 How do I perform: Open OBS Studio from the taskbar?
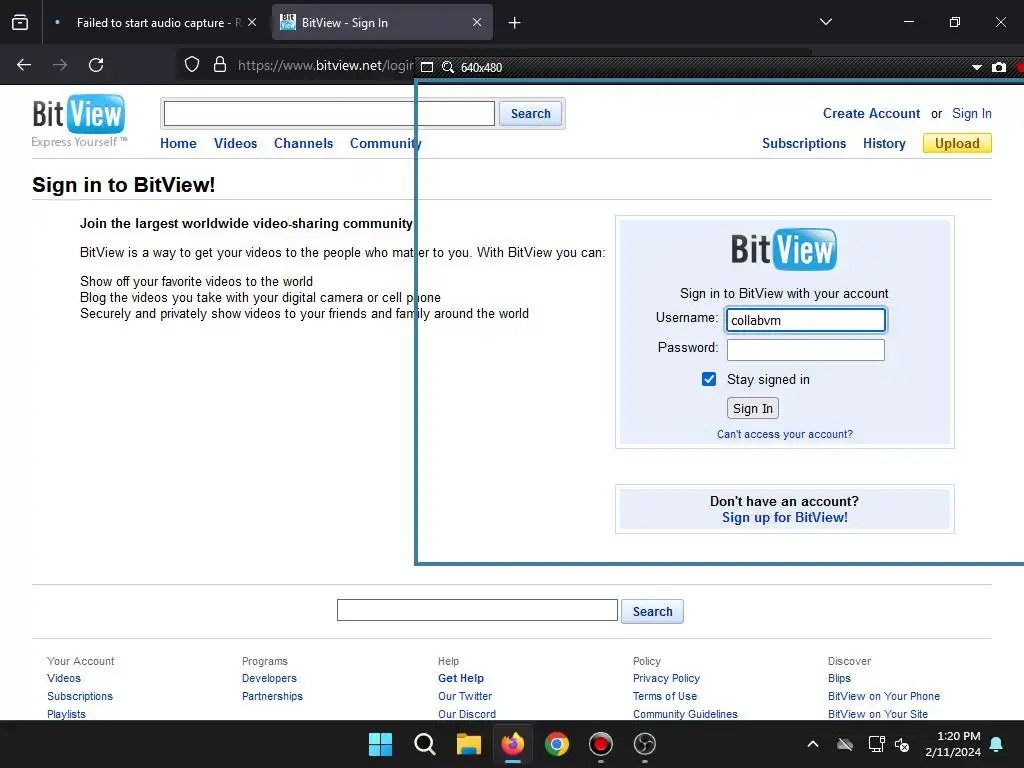[645, 744]
